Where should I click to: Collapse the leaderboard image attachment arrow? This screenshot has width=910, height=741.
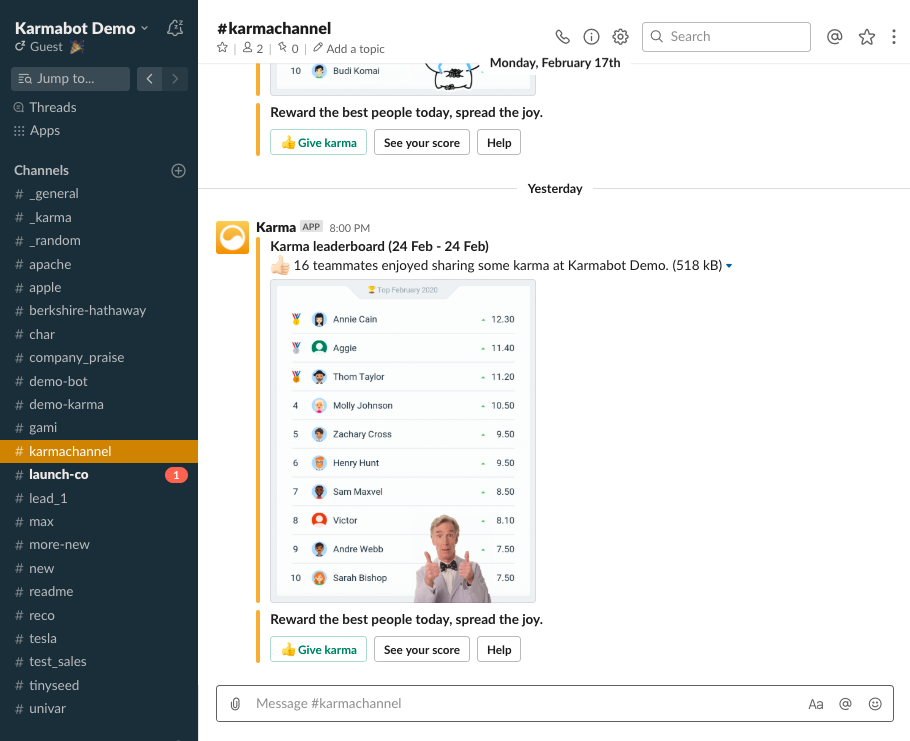pyautogui.click(x=729, y=266)
